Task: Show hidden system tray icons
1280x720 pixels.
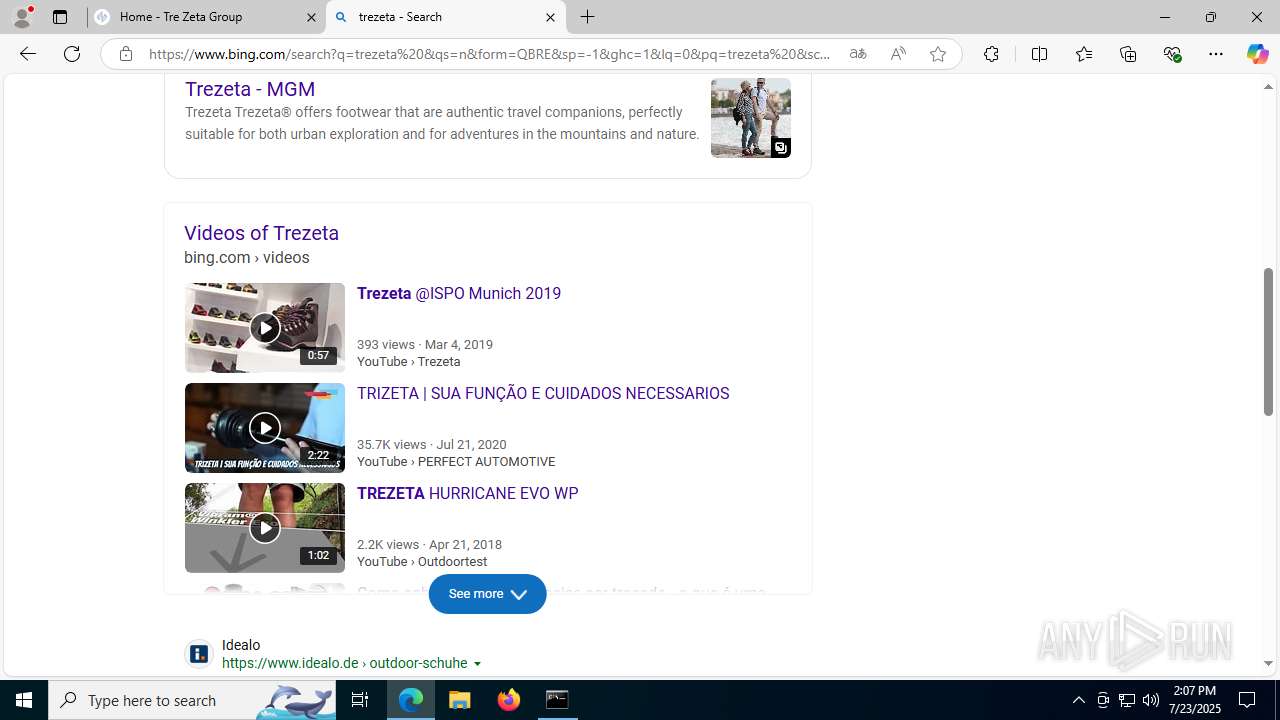Action: pyautogui.click(x=1078, y=700)
